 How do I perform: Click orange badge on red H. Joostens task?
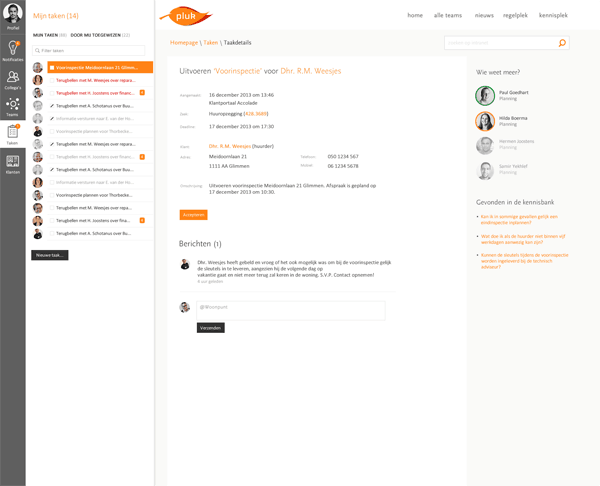click(x=142, y=93)
